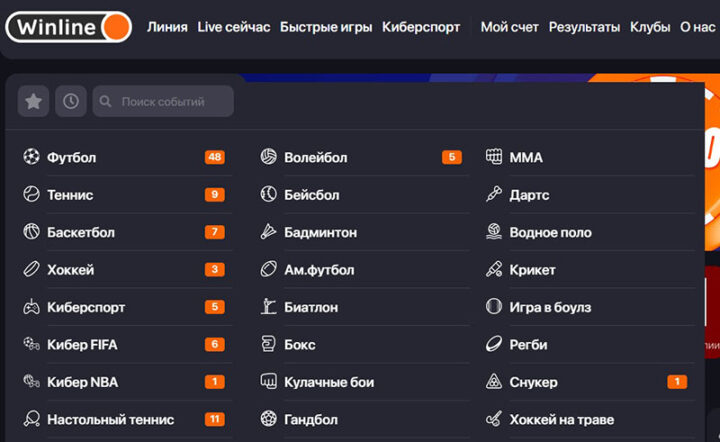Viewport: 720px width, 442px height.
Task: Select the Биатлон text label
Action: point(311,307)
